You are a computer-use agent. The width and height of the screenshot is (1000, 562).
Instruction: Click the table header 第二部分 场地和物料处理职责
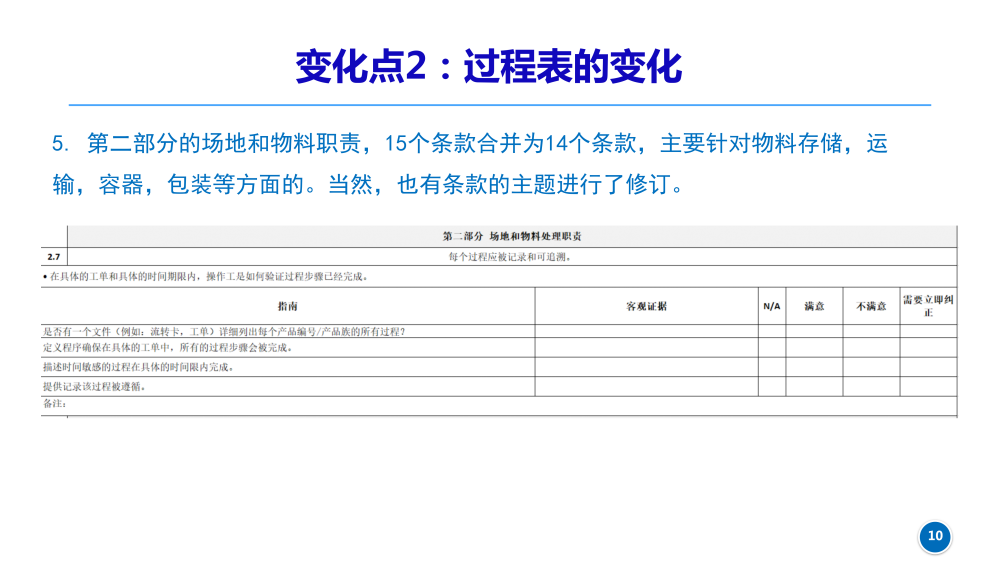click(x=512, y=237)
